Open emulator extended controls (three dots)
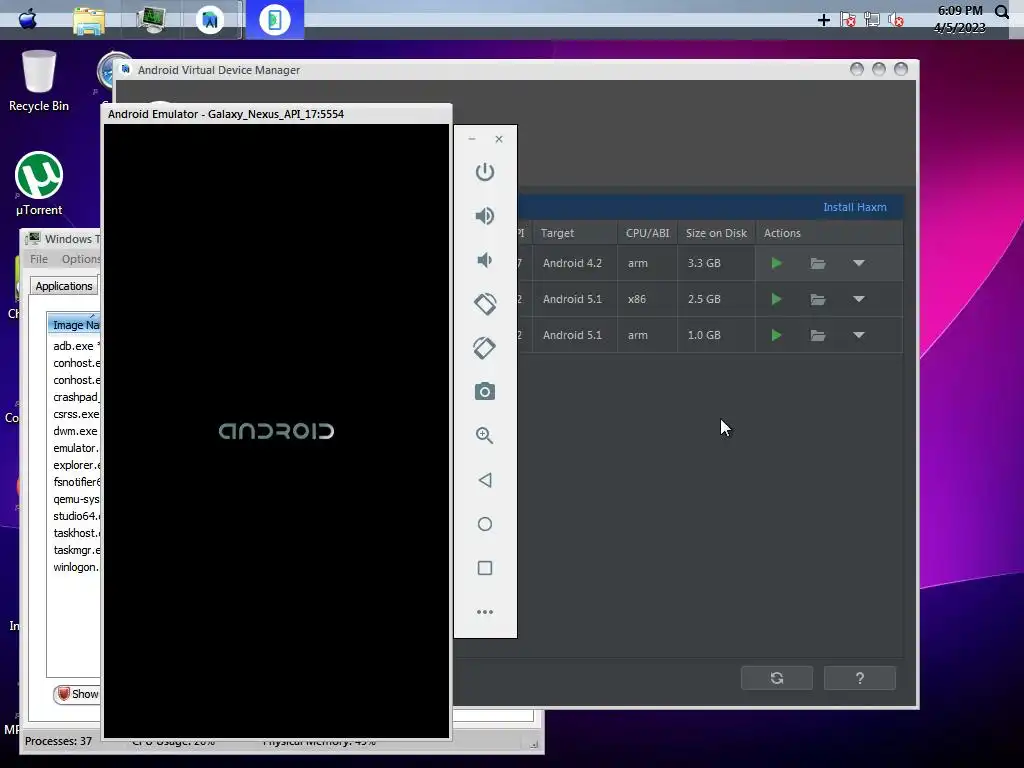 485,612
